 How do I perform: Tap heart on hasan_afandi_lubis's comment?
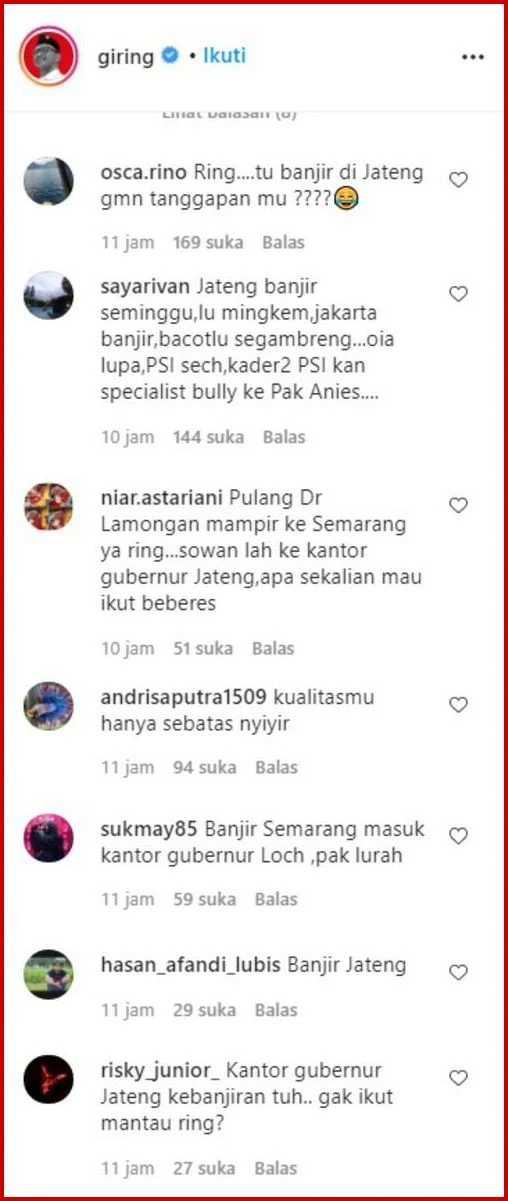(458, 972)
